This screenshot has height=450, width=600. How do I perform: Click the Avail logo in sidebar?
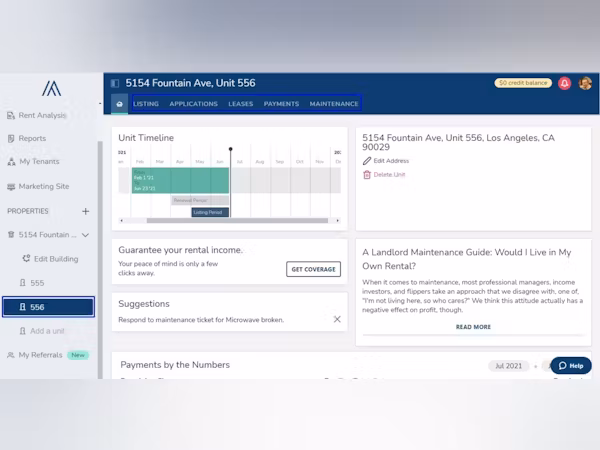pyautogui.click(x=51, y=88)
